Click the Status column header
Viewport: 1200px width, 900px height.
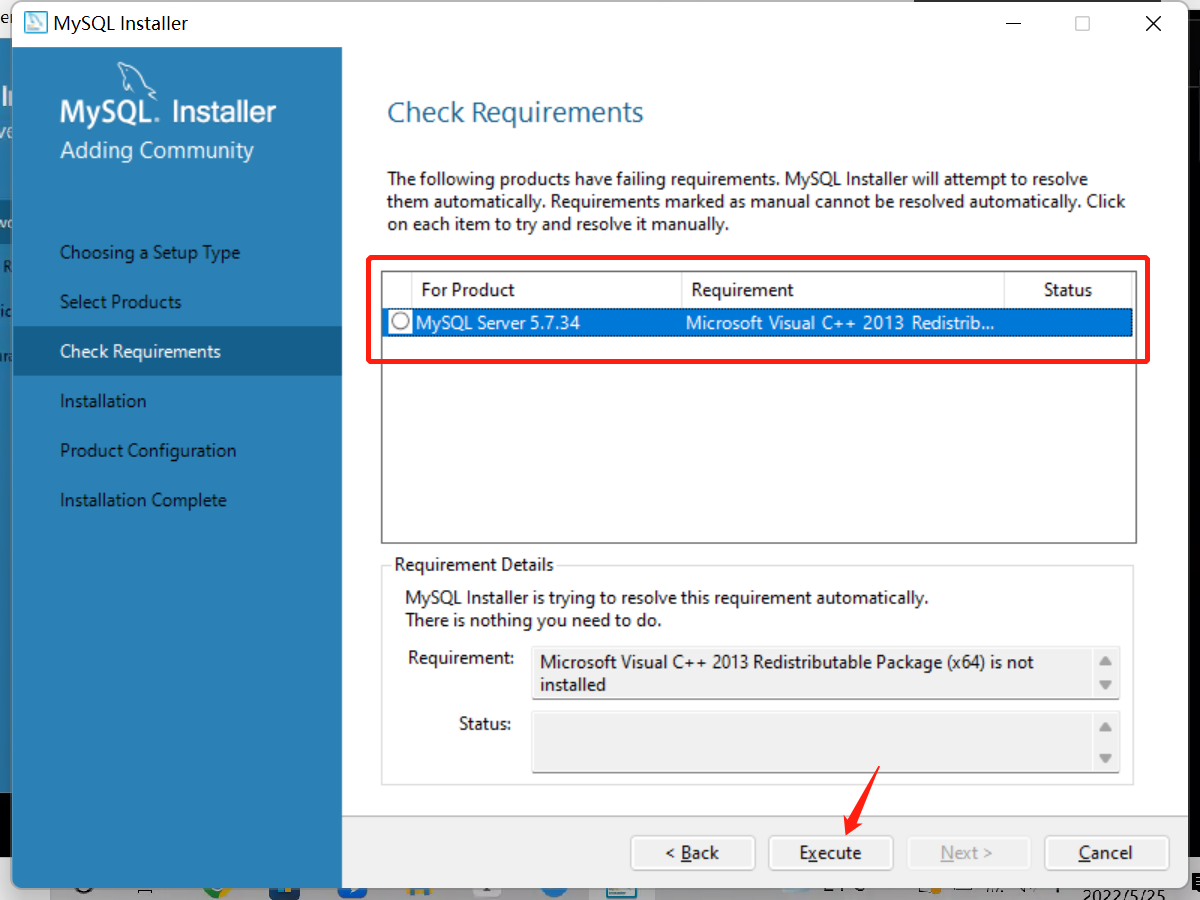point(1068,290)
